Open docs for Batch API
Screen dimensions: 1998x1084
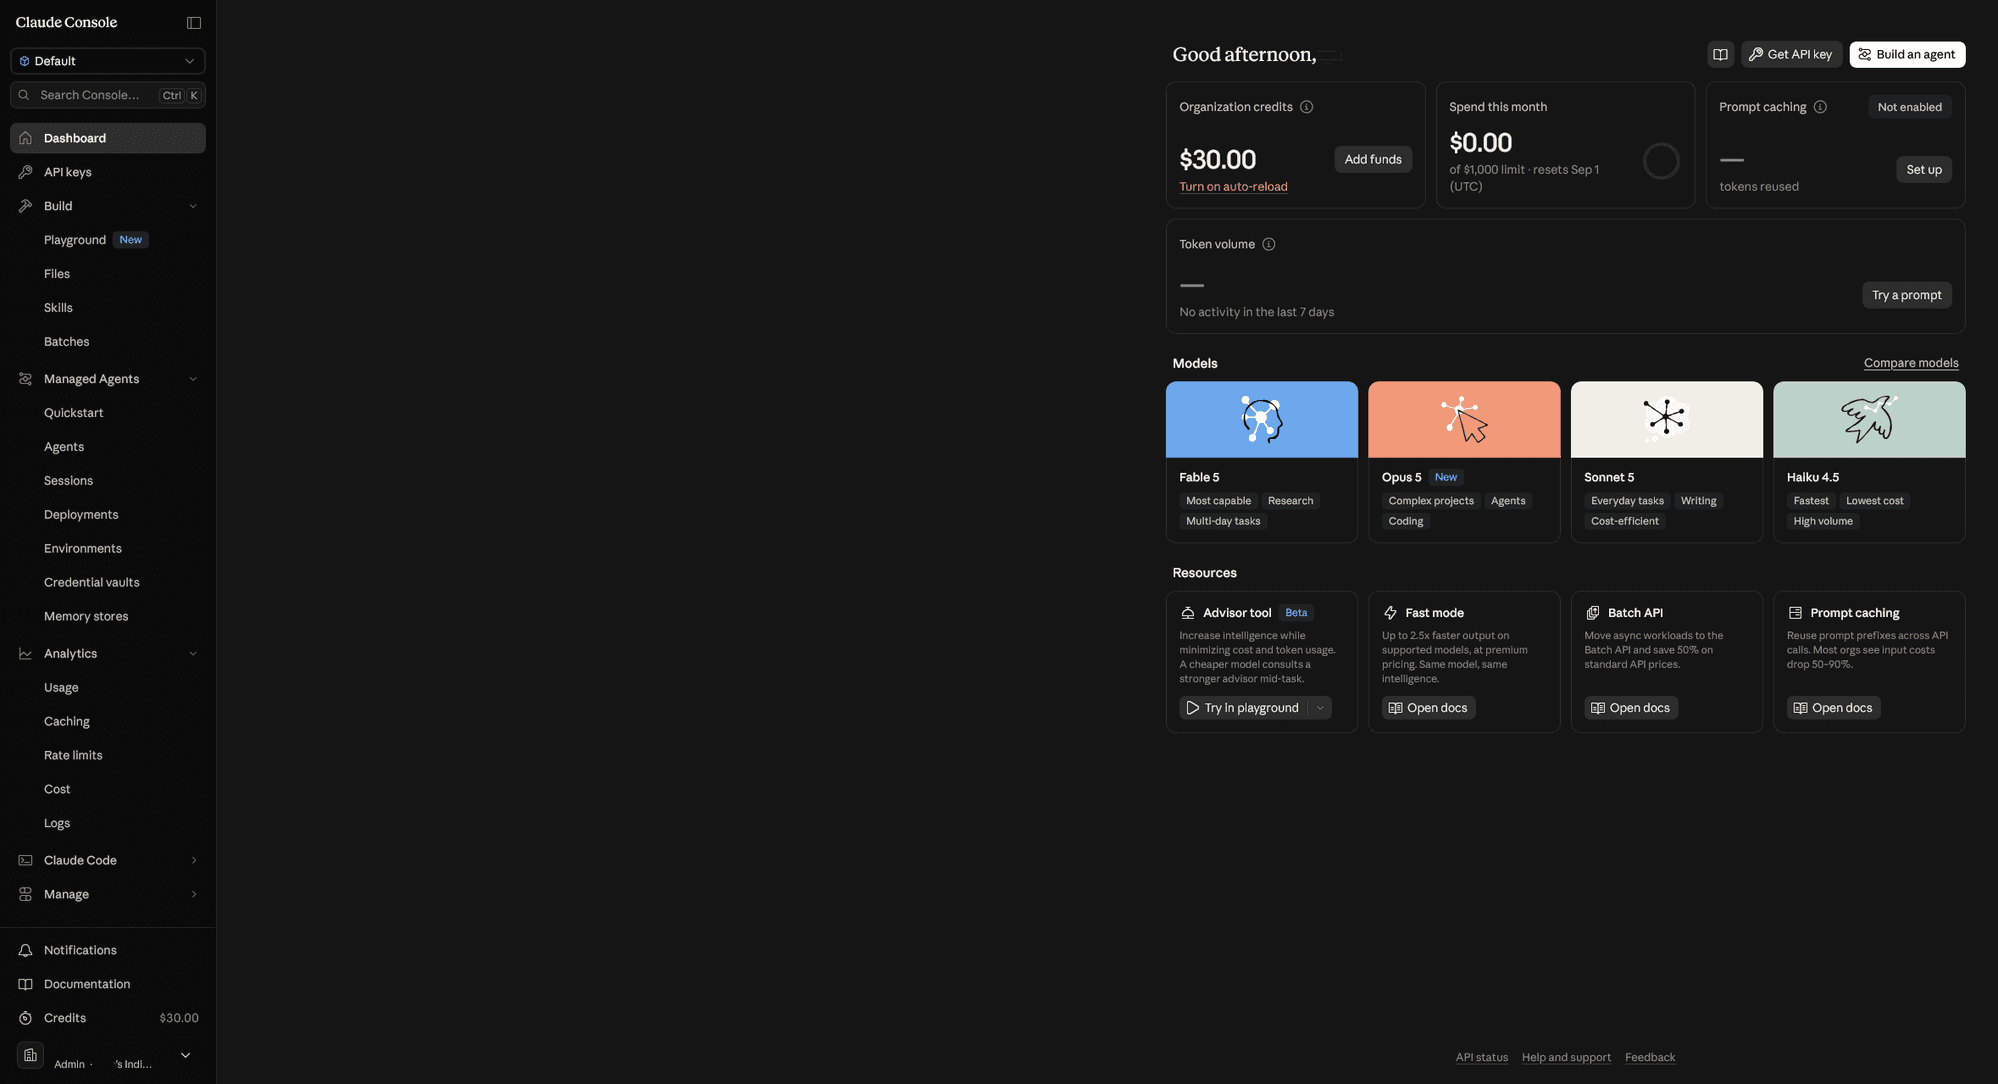click(1631, 708)
